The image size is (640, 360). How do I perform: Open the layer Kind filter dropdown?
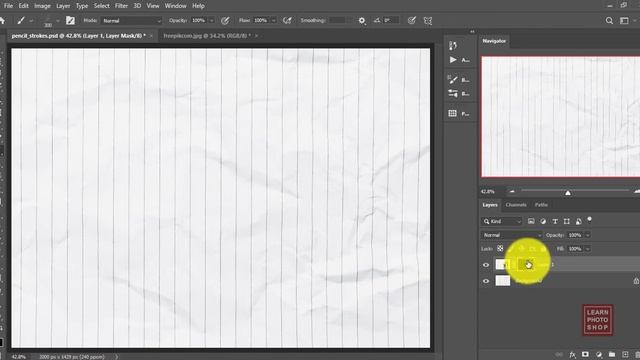502,221
